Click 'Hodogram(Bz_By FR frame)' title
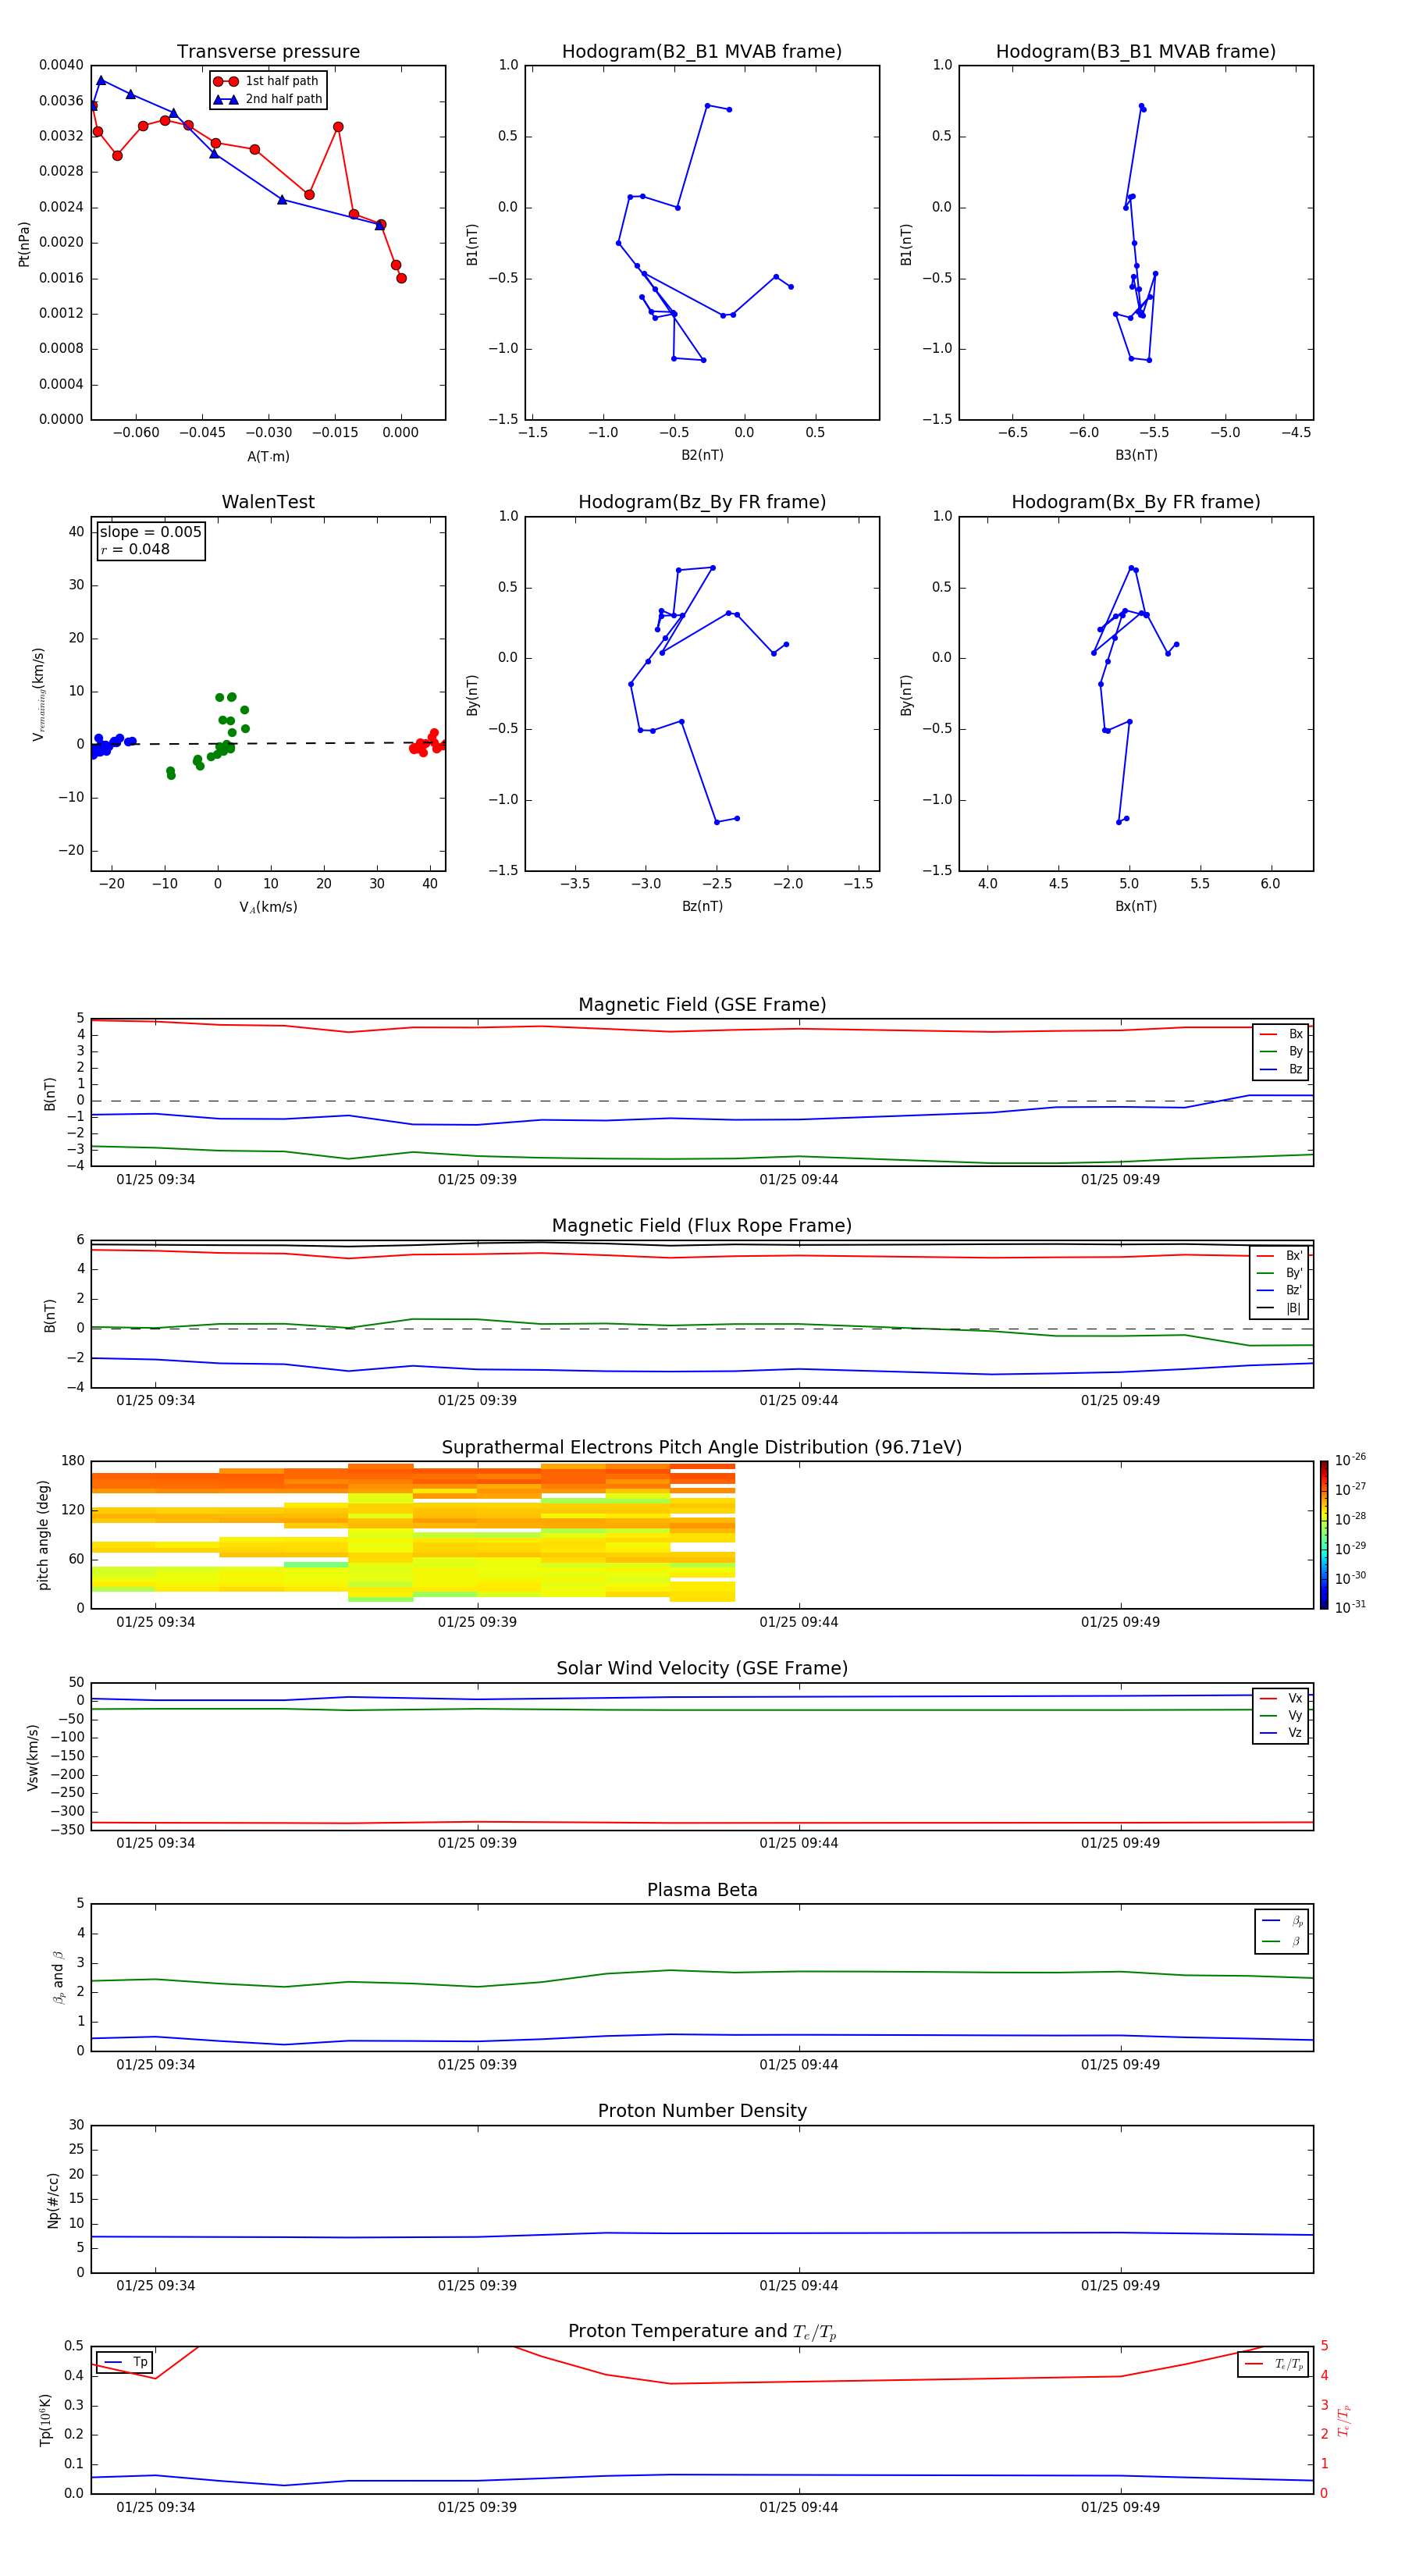This screenshot has width=1405, height=2576. pyautogui.click(x=702, y=502)
